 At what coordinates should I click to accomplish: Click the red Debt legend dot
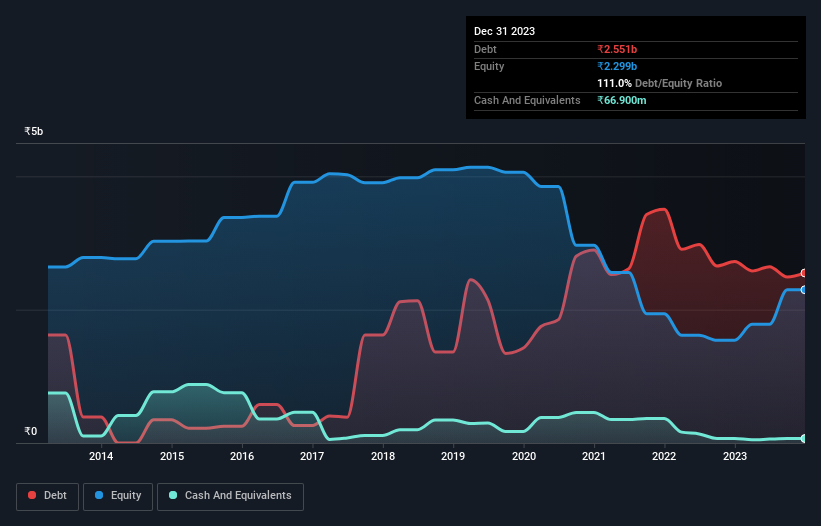pyautogui.click(x=32, y=495)
